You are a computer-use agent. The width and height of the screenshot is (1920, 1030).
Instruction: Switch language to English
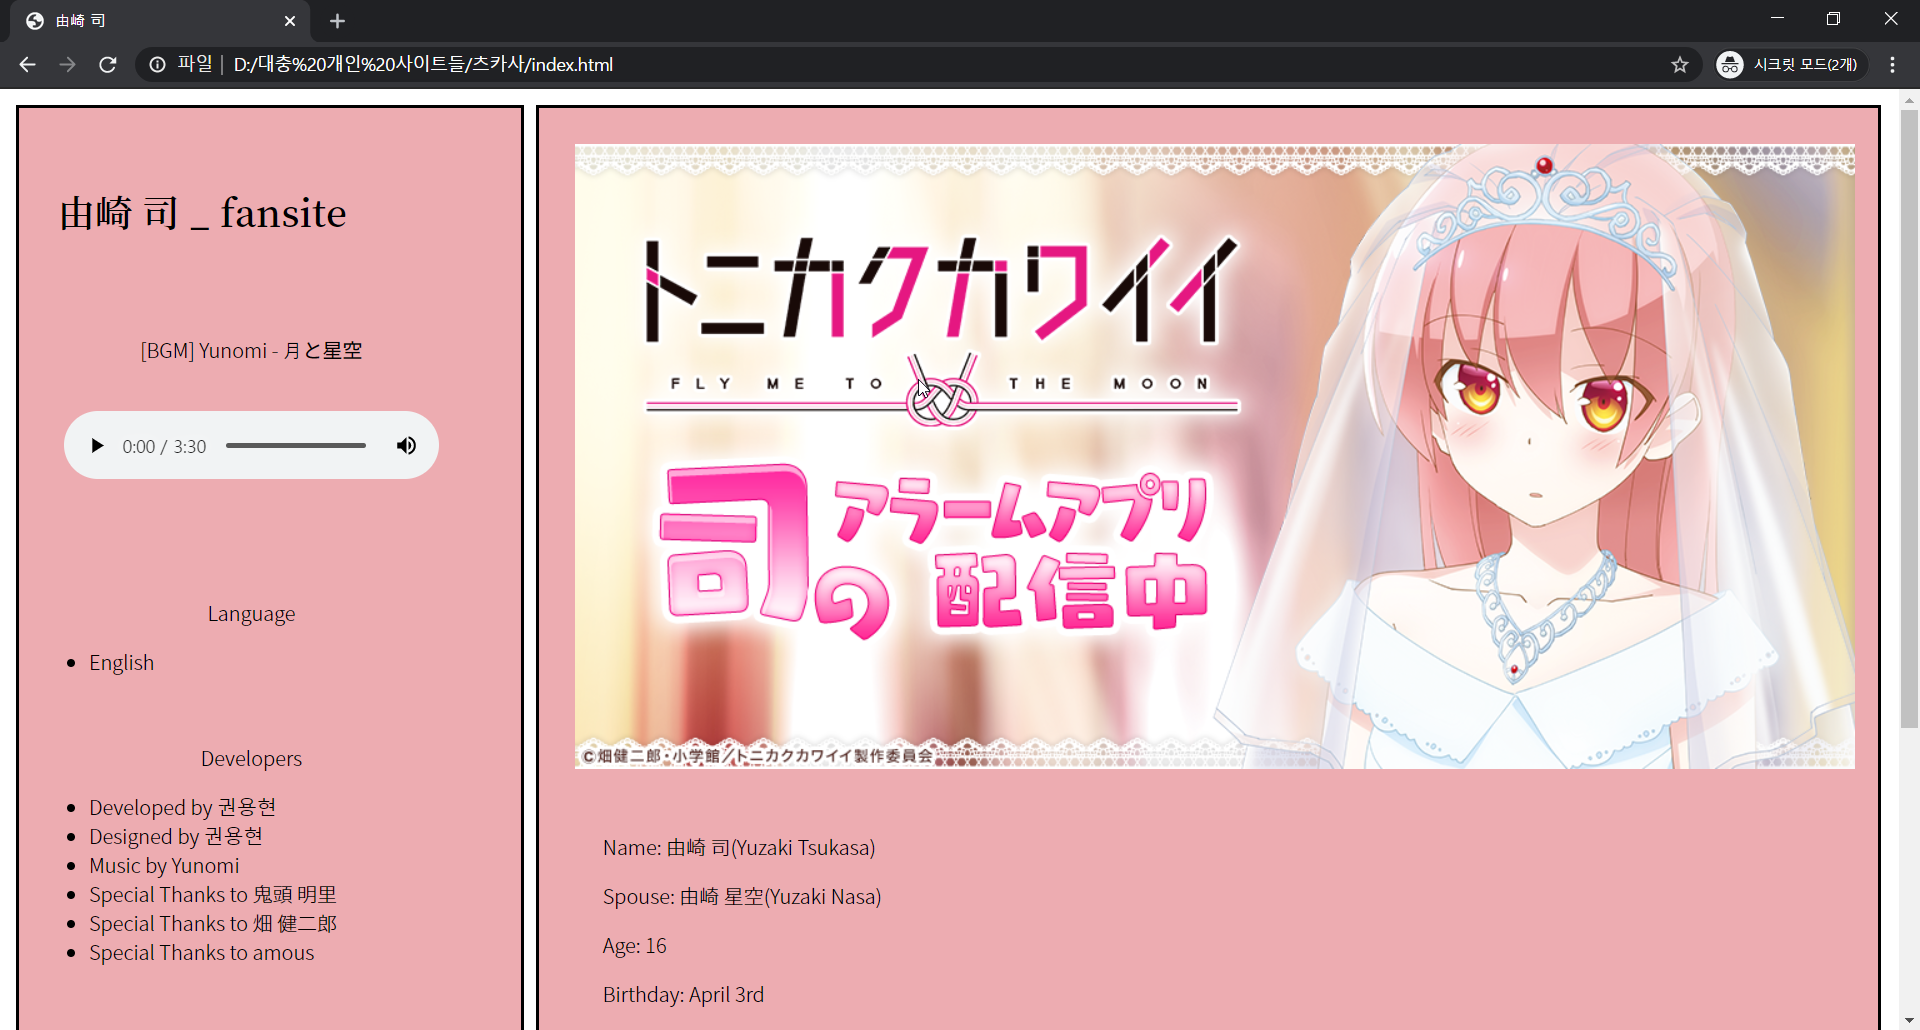tap(121, 663)
